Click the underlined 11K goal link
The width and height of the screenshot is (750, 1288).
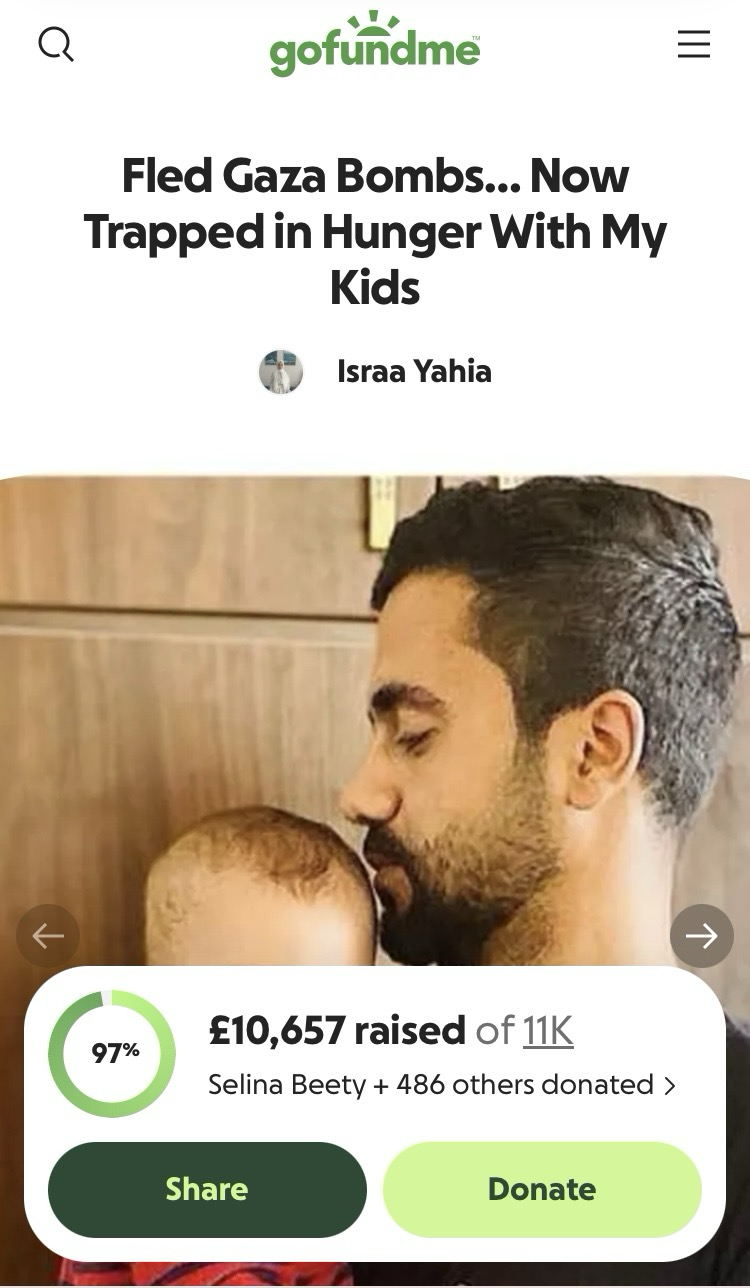pos(548,1030)
